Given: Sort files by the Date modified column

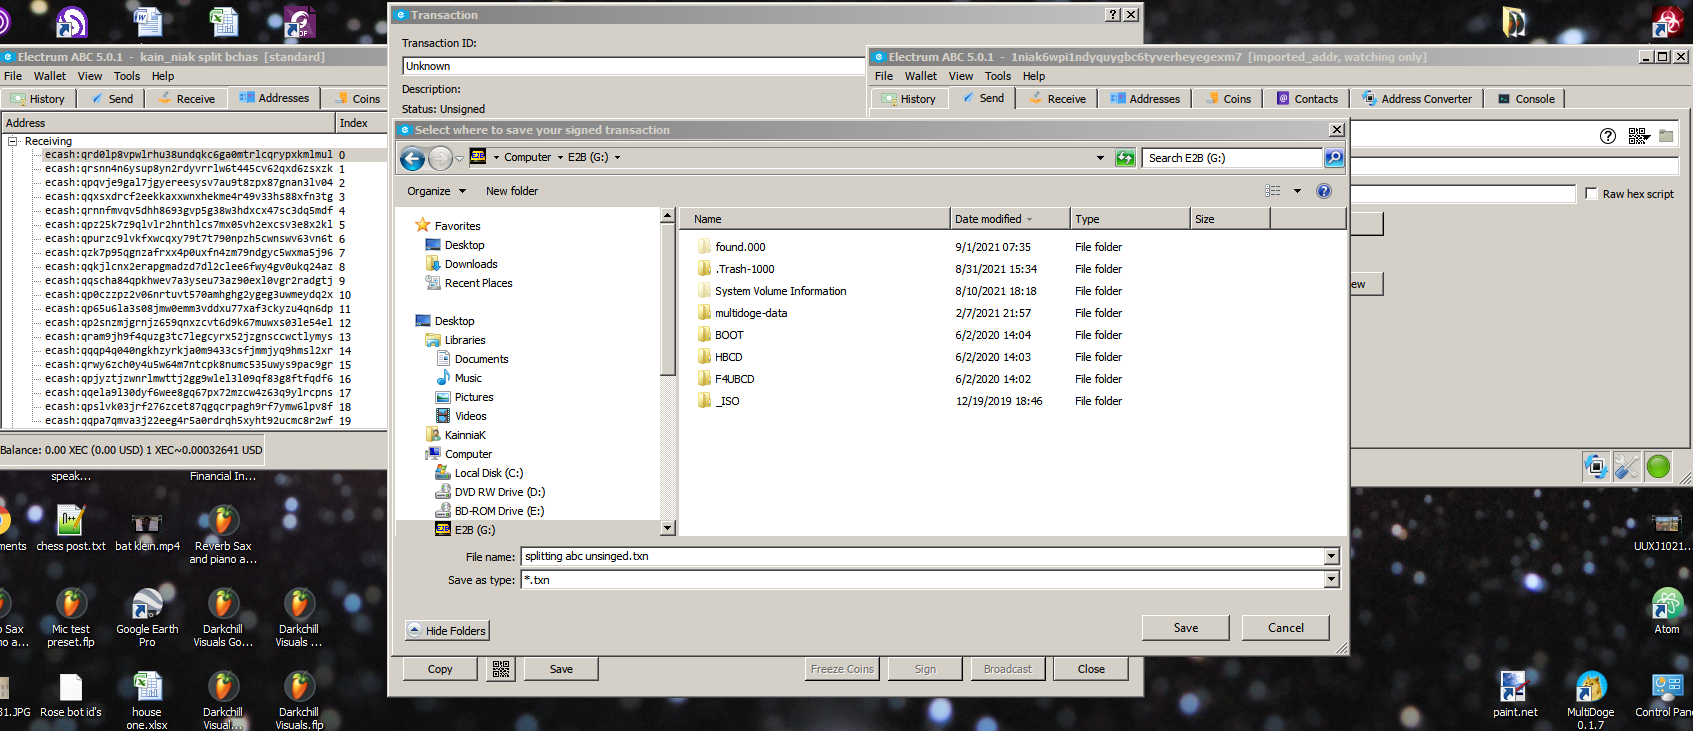Looking at the screenshot, I should pos(1009,219).
